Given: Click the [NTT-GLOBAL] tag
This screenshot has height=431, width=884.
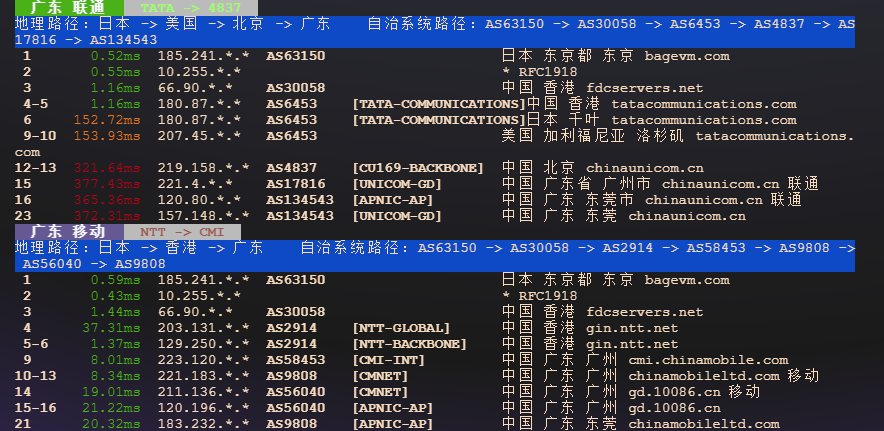Looking at the screenshot, I should pyautogui.click(x=401, y=328).
